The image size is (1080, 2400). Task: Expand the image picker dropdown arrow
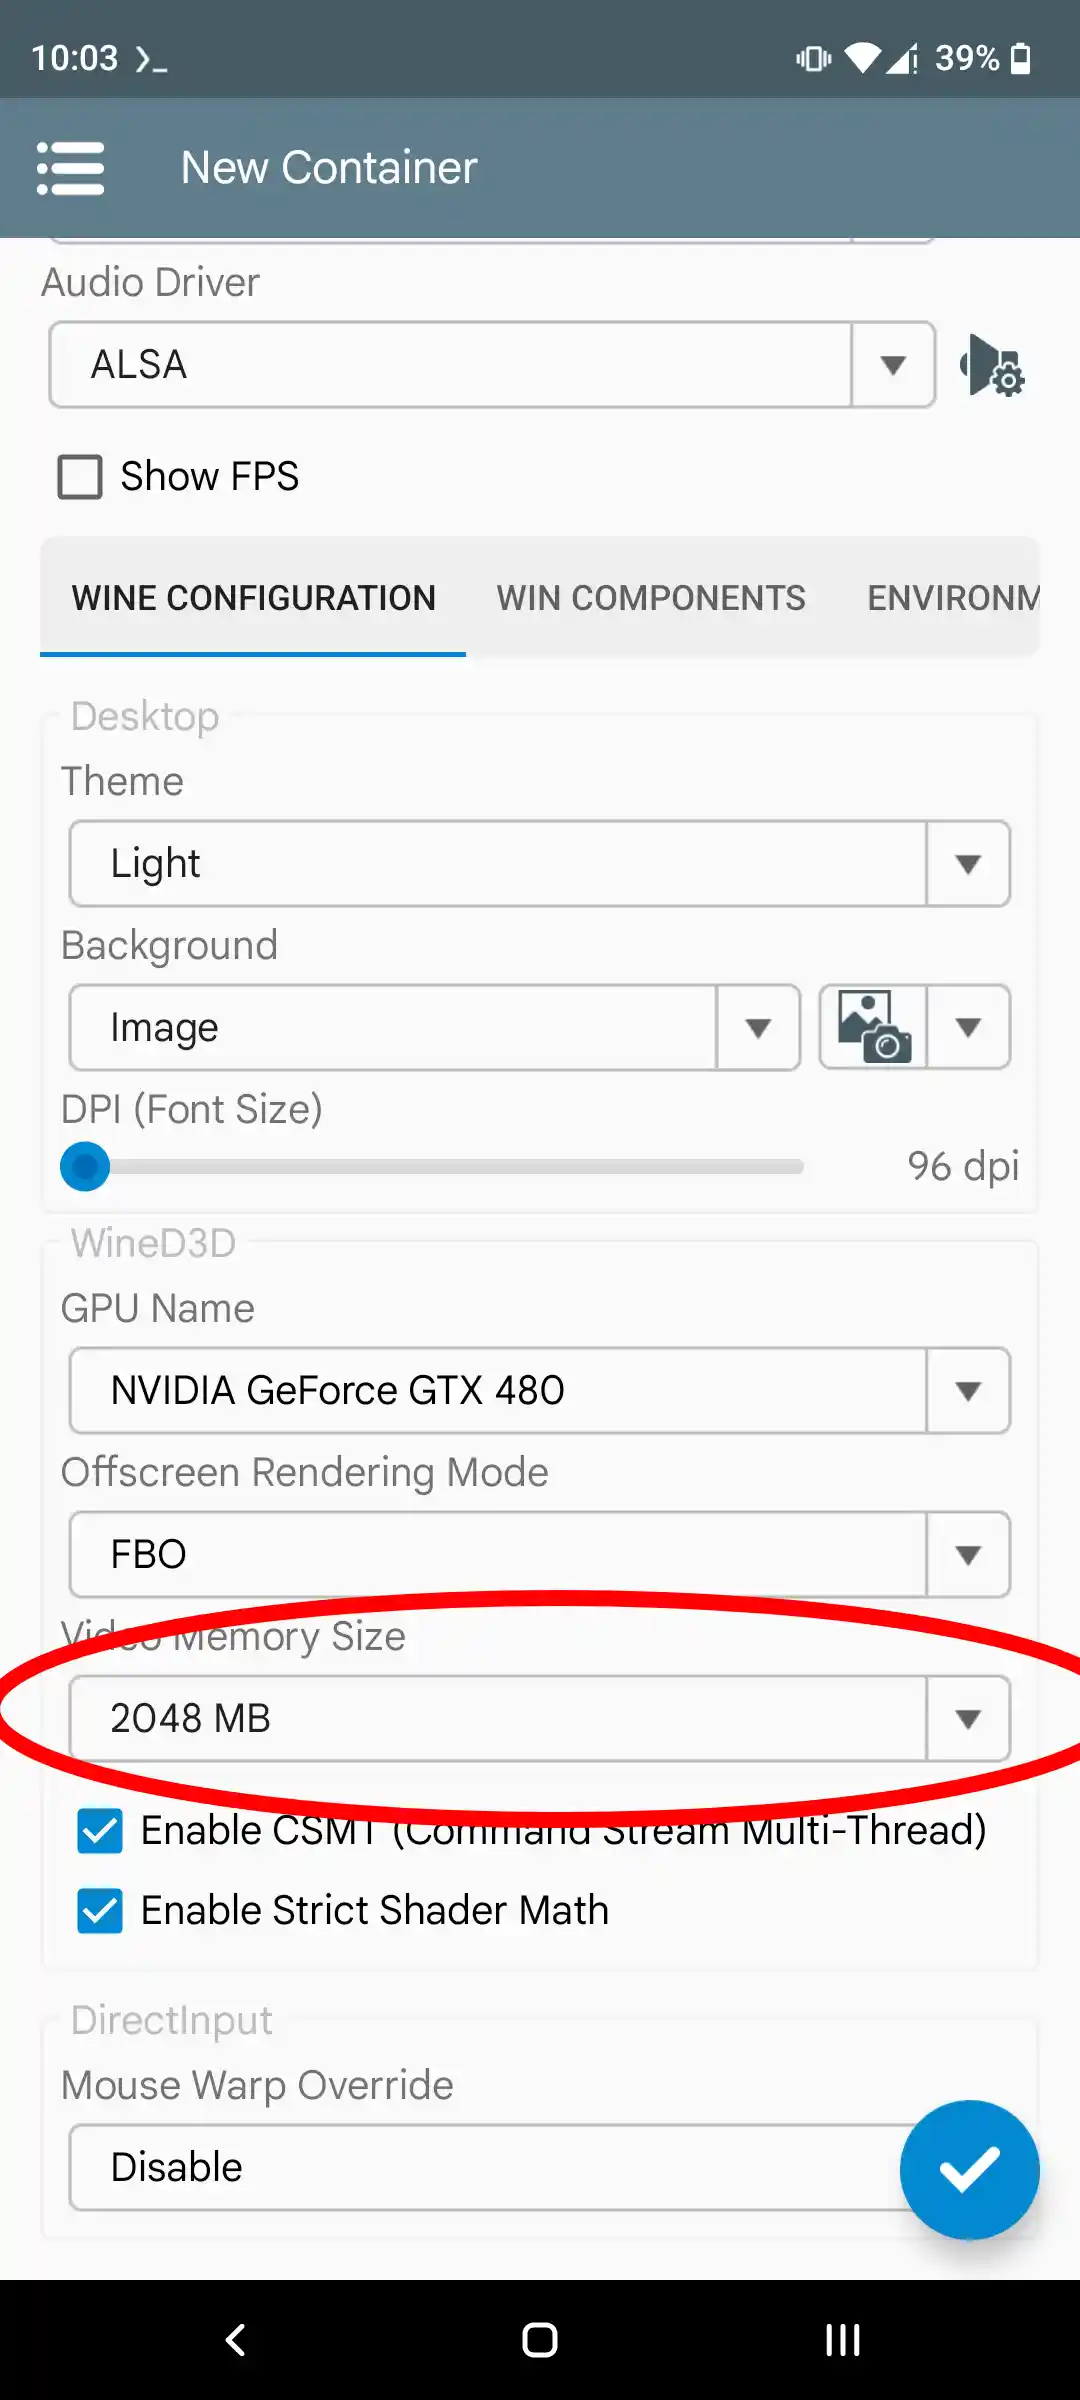[968, 1027]
